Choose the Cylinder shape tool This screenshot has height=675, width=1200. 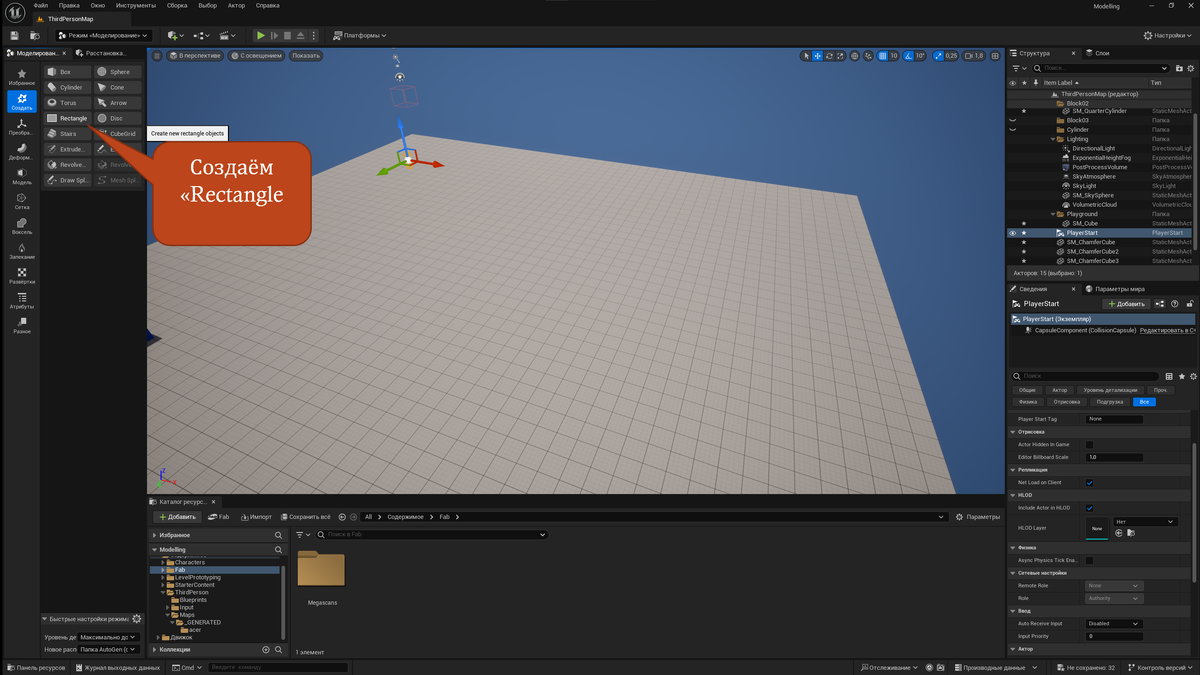(x=67, y=87)
